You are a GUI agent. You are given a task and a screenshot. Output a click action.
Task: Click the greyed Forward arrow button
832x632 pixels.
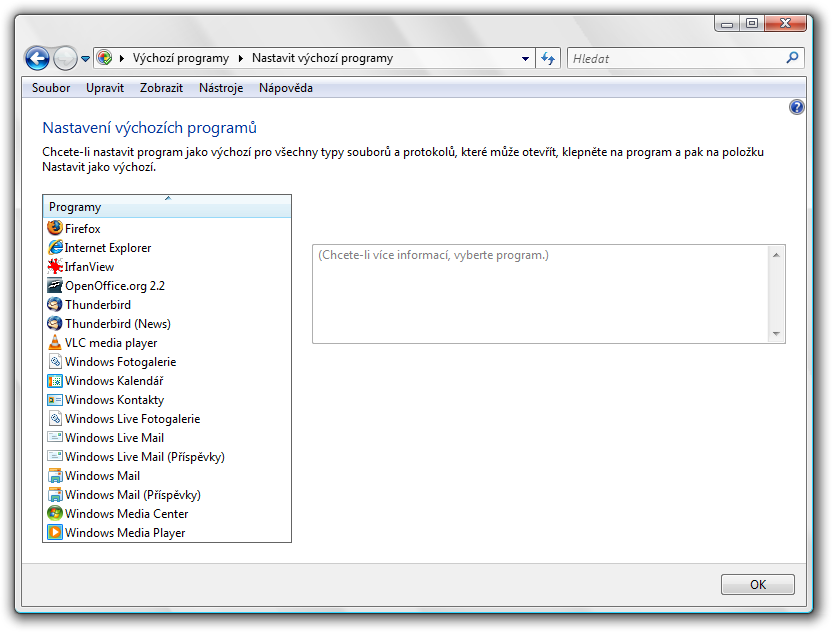pyautogui.click(x=65, y=58)
